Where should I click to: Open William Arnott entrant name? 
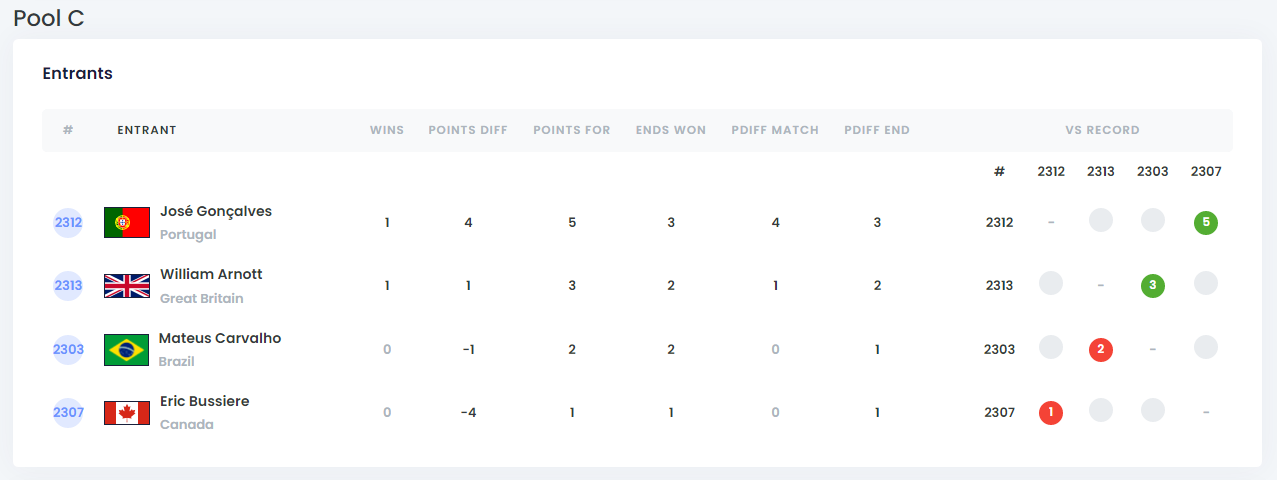tap(211, 274)
